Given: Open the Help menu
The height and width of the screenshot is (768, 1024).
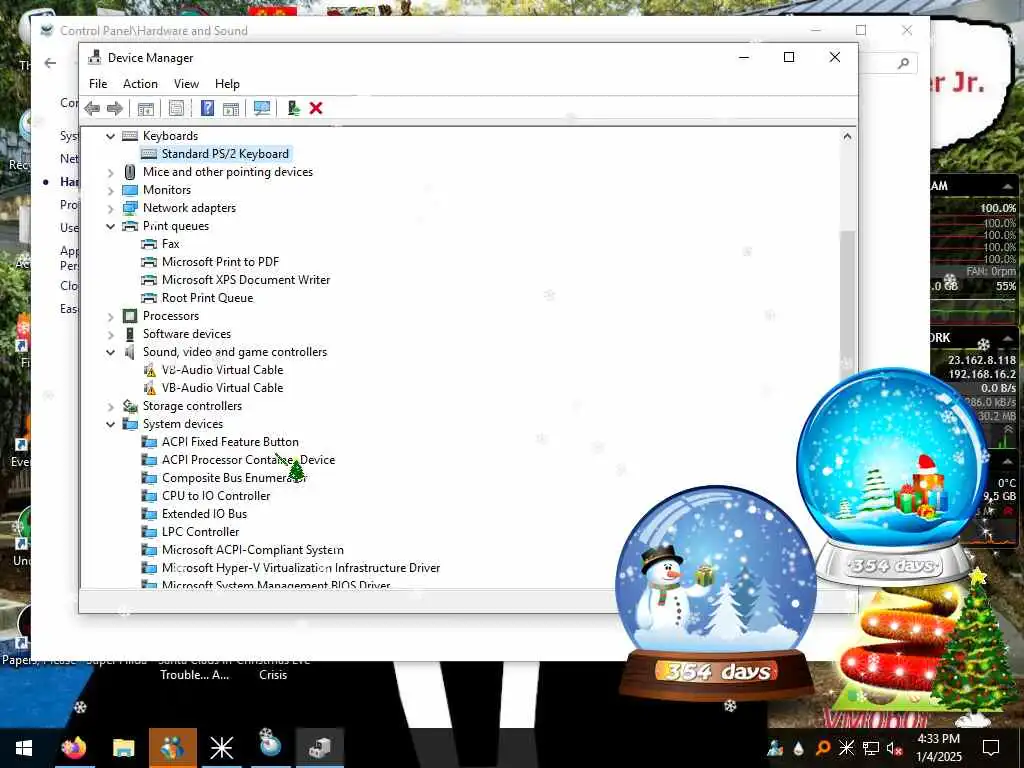Looking at the screenshot, I should tap(227, 84).
